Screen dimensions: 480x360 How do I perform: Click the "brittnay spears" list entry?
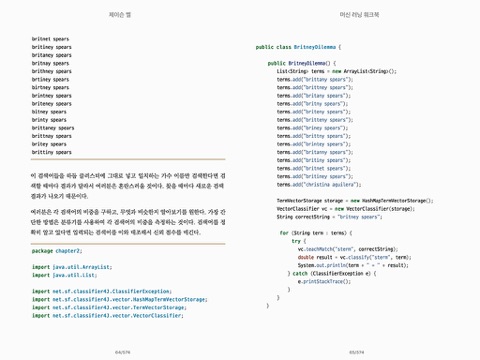(52, 136)
